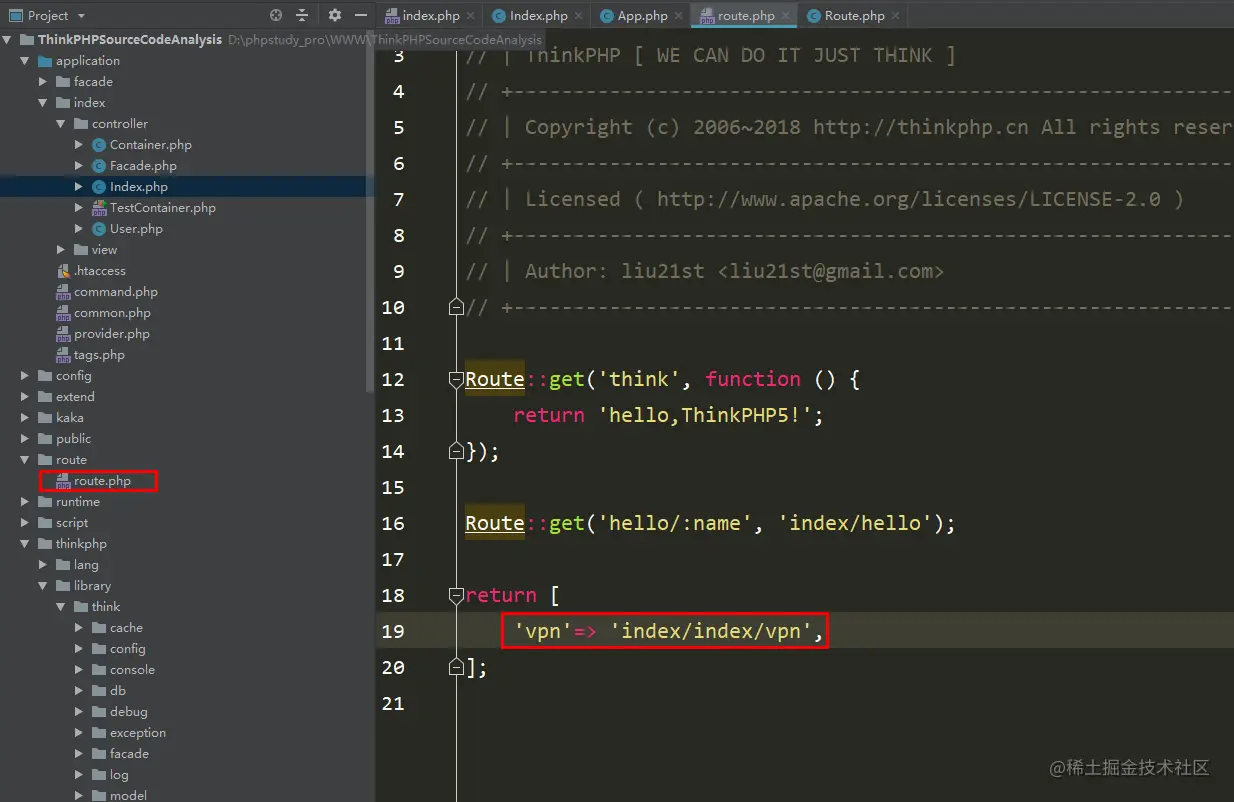Image resolution: width=1234 pixels, height=802 pixels.
Task: Select the TestContainer.php tree entry
Action: tap(162, 208)
